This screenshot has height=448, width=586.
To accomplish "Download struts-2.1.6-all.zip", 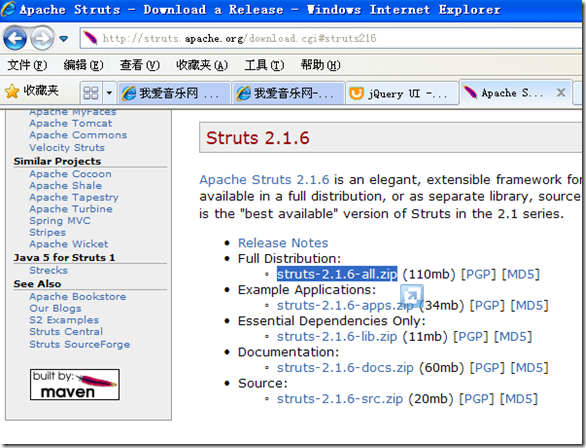I will click(x=337, y=274).
